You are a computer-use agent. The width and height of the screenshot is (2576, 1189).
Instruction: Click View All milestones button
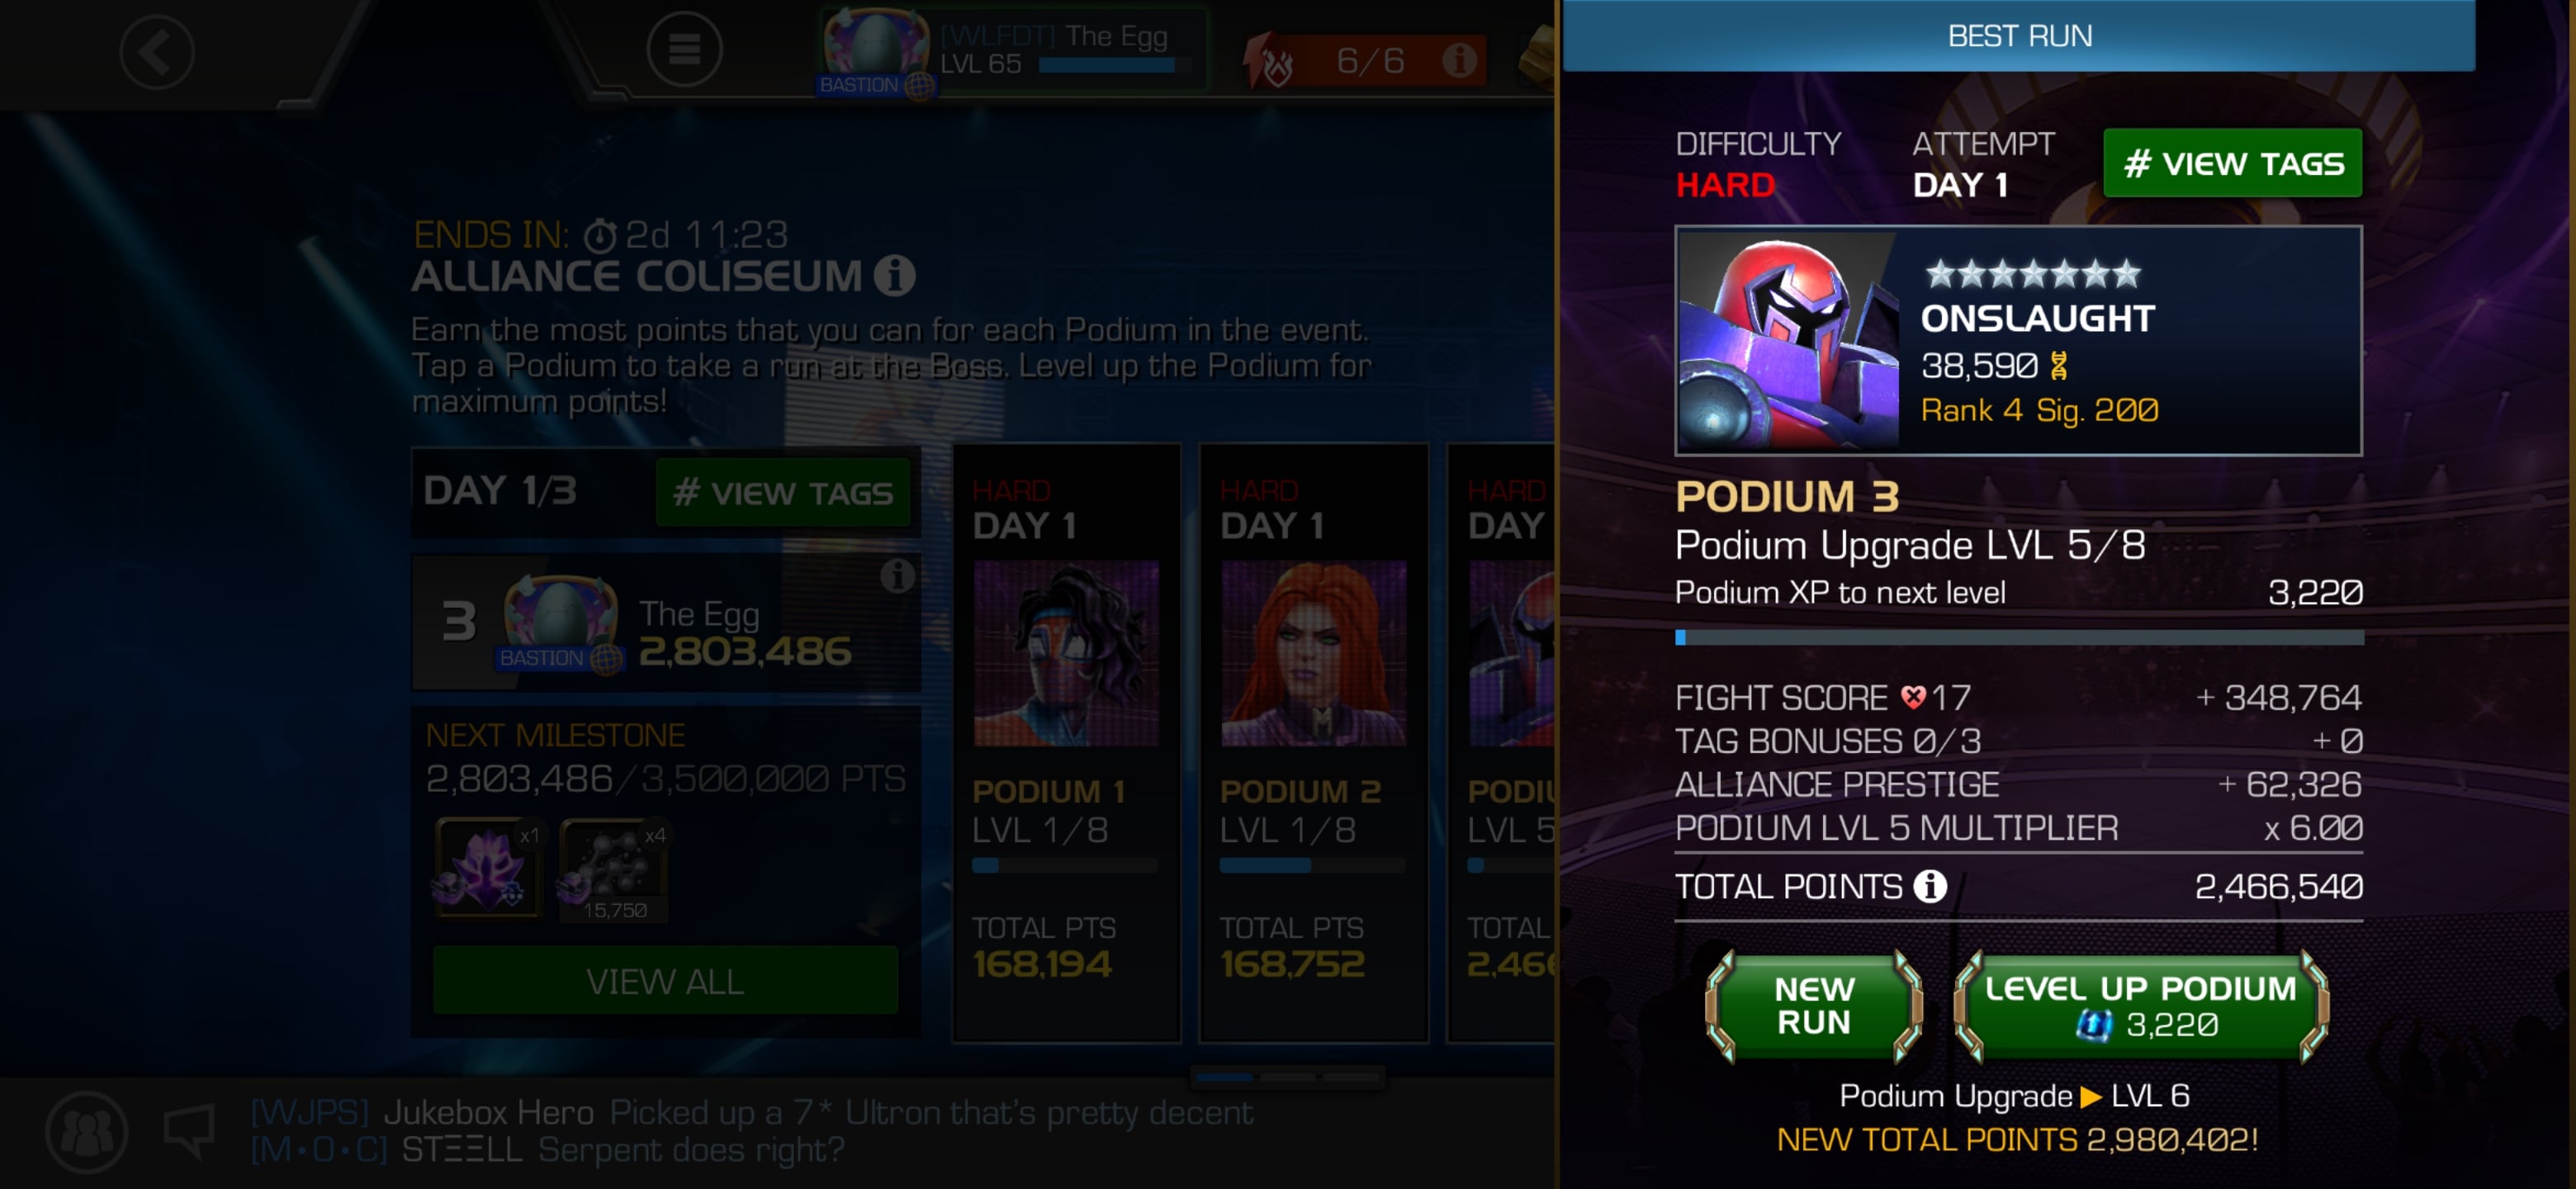click(x=665, y=981)
